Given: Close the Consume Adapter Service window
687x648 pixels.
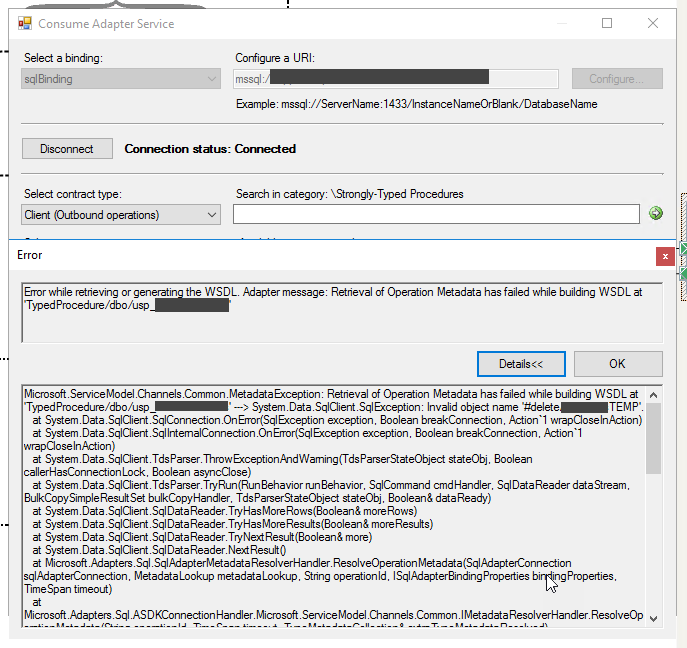Looking at the screenshot, I should coord(653,23).
